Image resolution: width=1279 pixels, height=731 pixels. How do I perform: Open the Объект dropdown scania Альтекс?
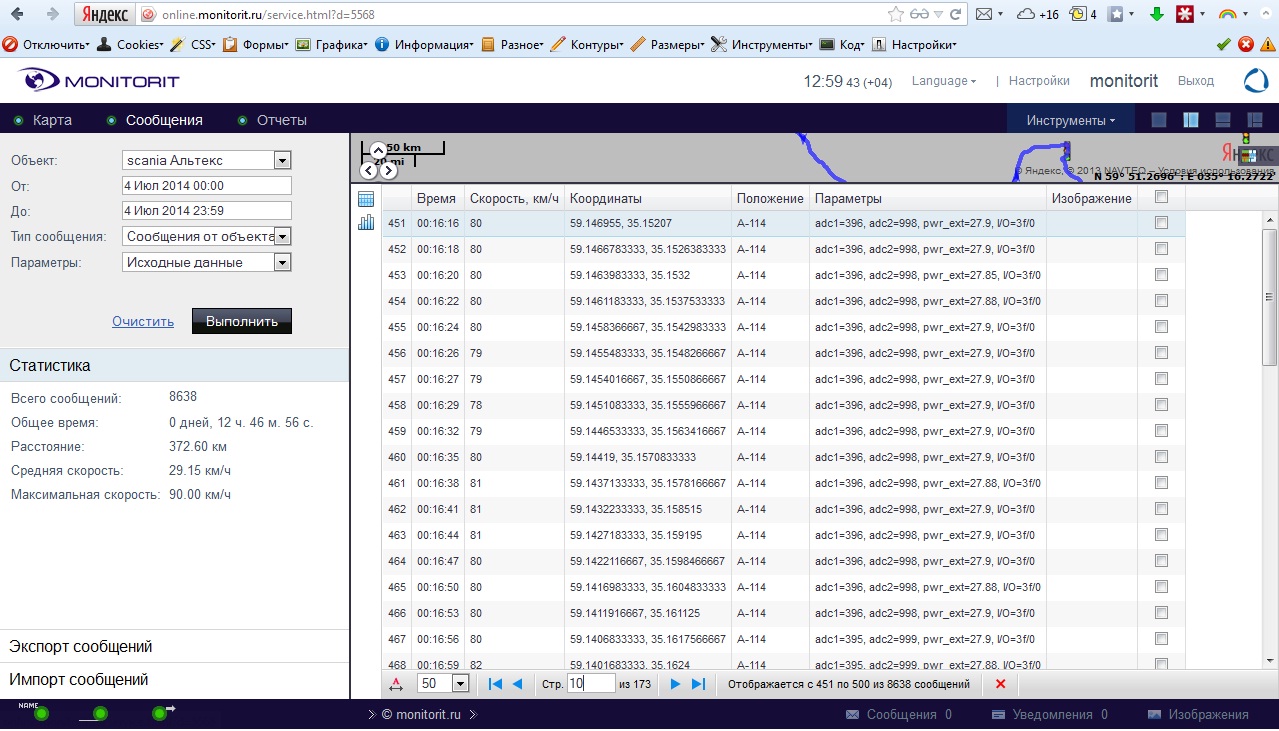282,160
